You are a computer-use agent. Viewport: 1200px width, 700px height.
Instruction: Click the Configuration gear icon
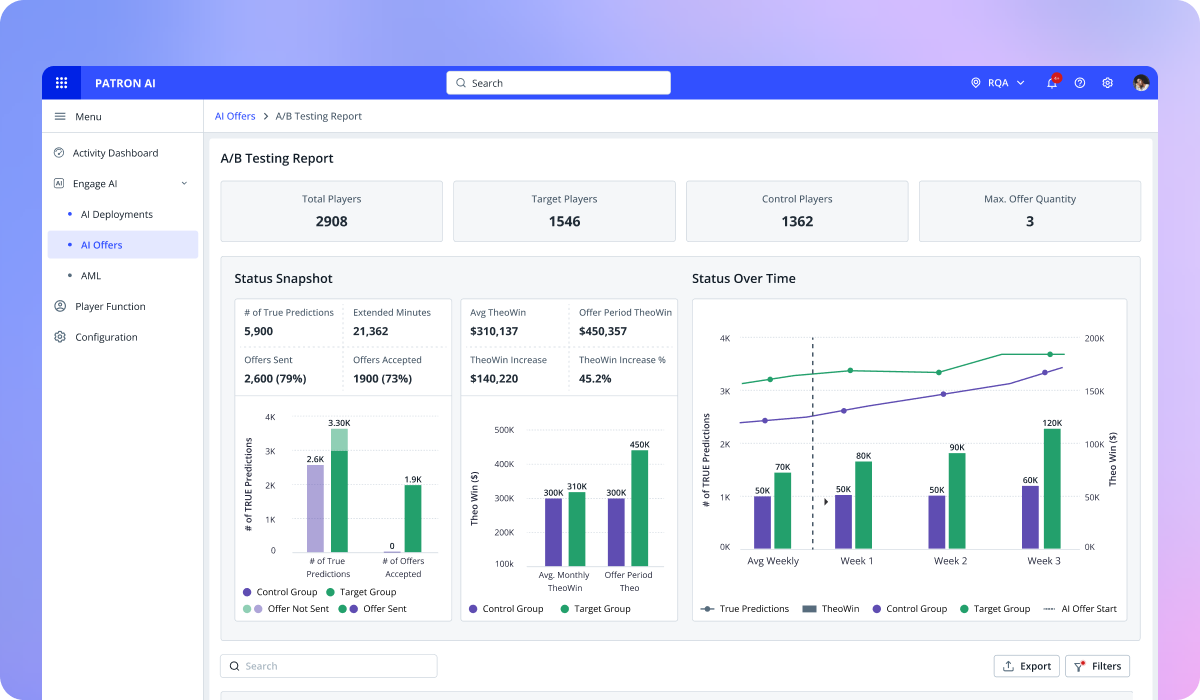(60, 337)
